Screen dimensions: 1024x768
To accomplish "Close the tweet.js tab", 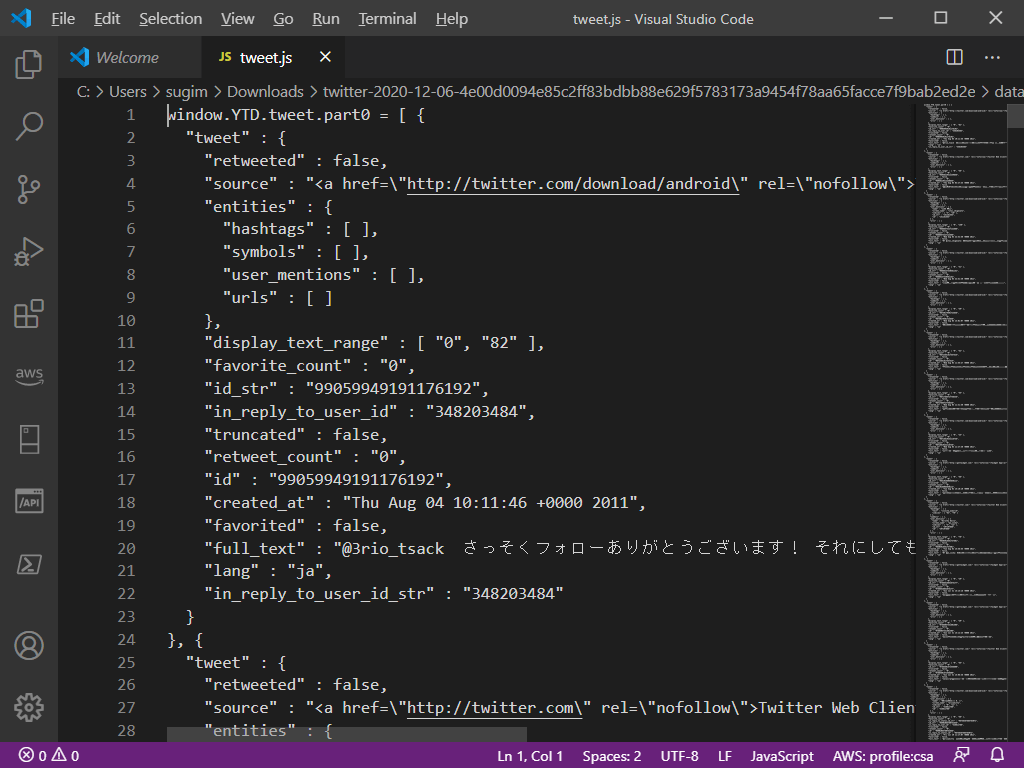I will click(325, 57).
